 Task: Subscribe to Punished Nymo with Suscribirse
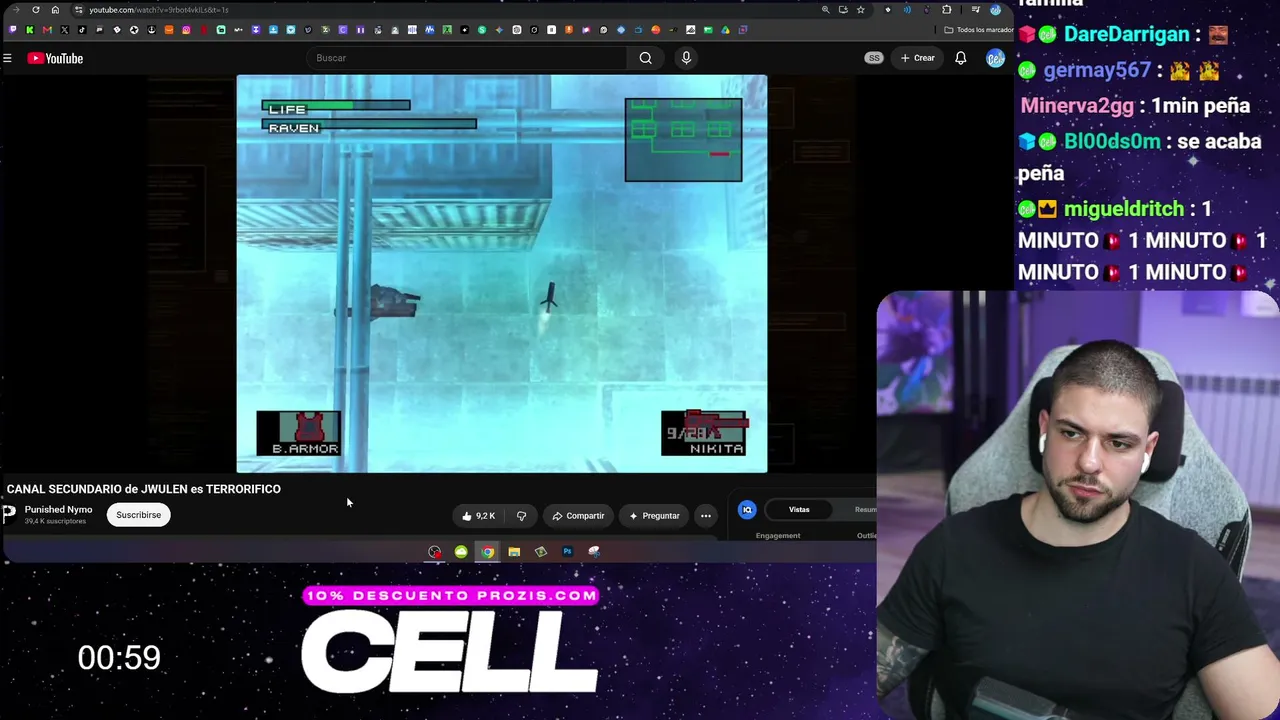coord(138,515)
